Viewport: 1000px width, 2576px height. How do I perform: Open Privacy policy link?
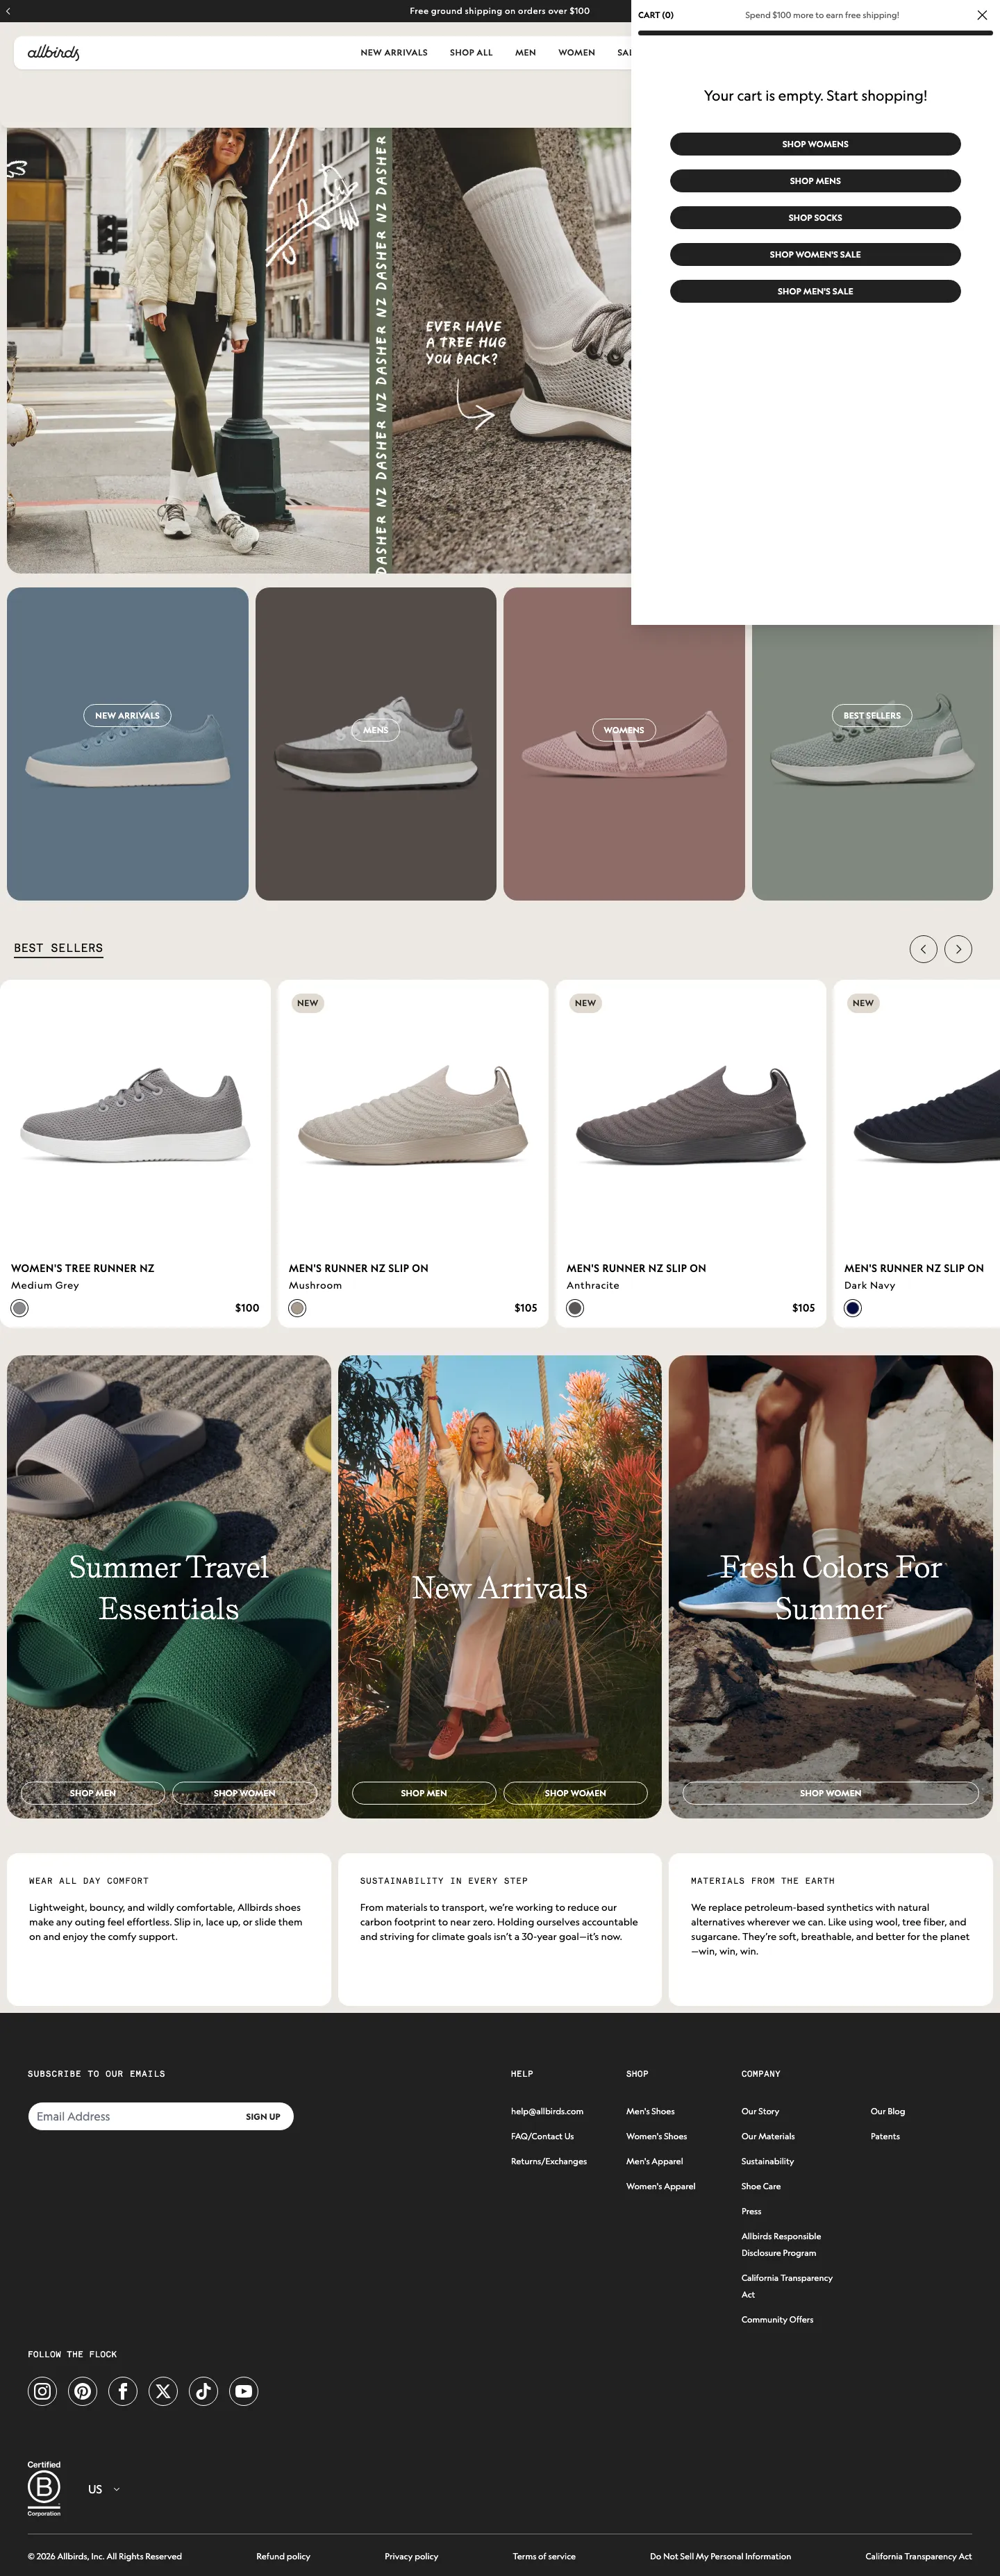(411, 2556)
